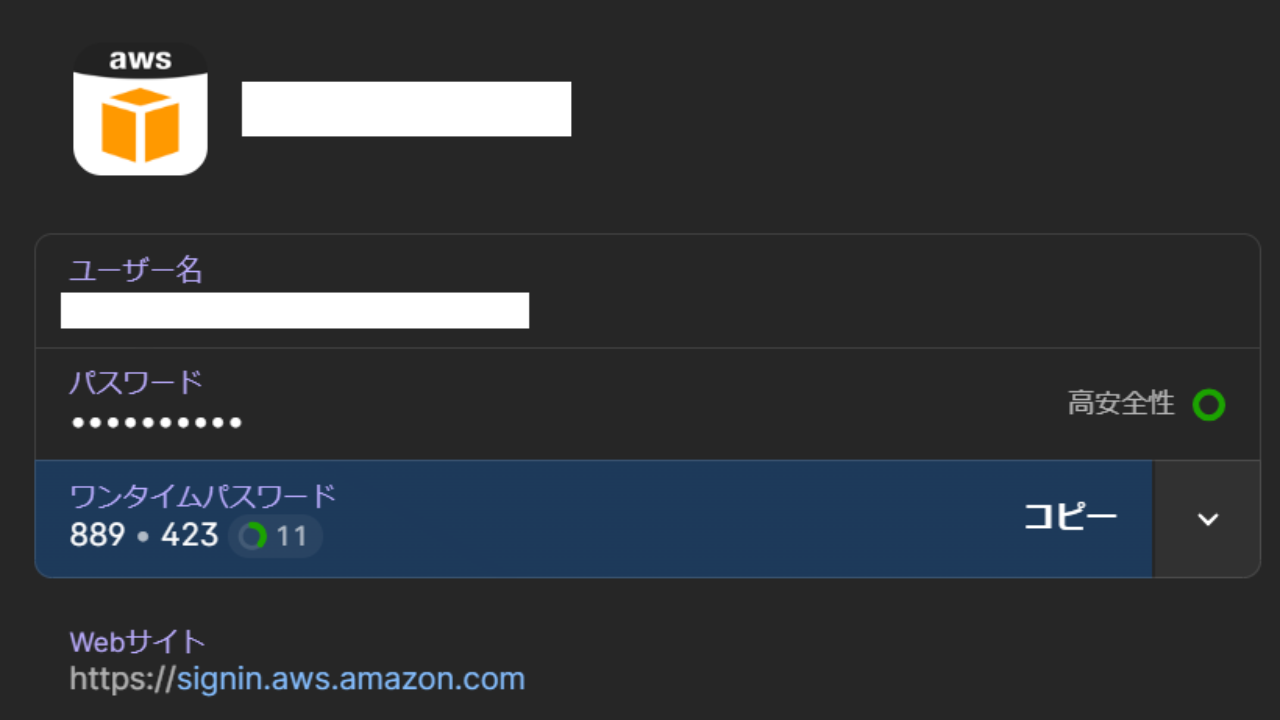The width and height of the screenshot is (1280, 720).
Task: Select the highlighted one-time password row
Action: (594, 519)
